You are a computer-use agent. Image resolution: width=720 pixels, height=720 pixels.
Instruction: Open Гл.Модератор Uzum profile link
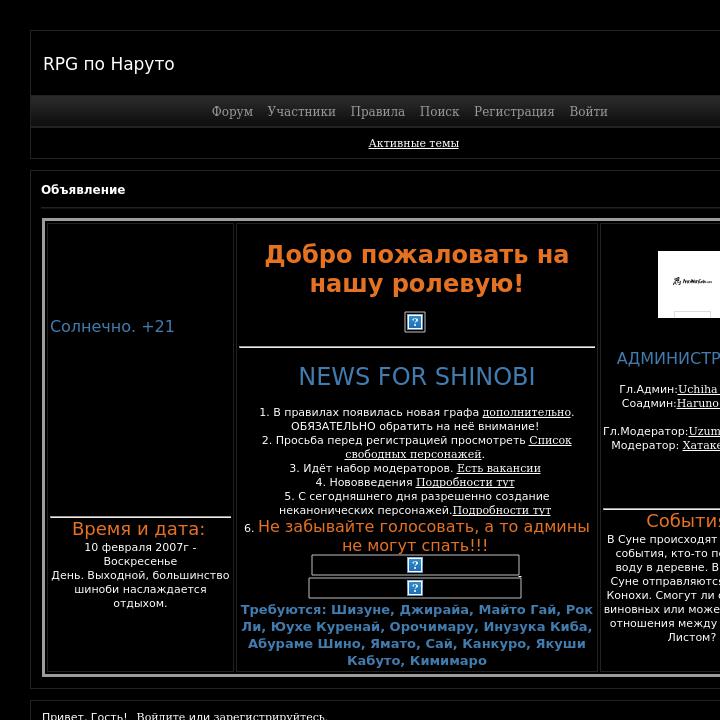coord(704,431)
